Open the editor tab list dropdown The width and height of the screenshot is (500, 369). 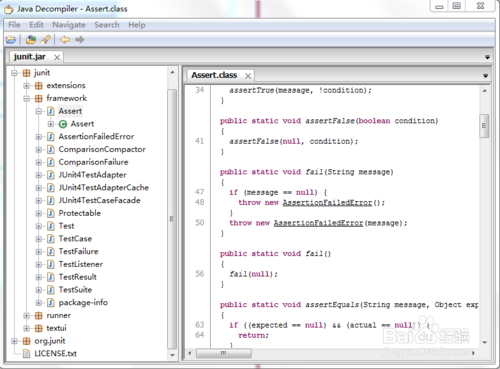485,76
